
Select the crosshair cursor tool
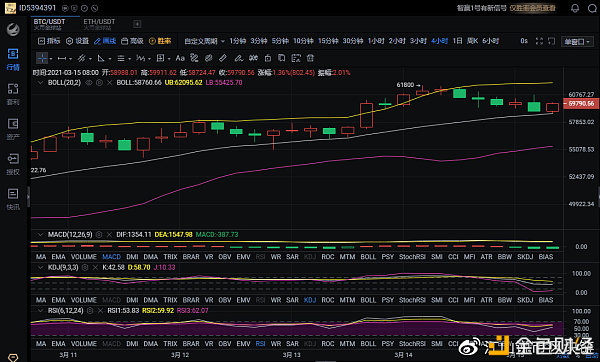tap(42, 58)
